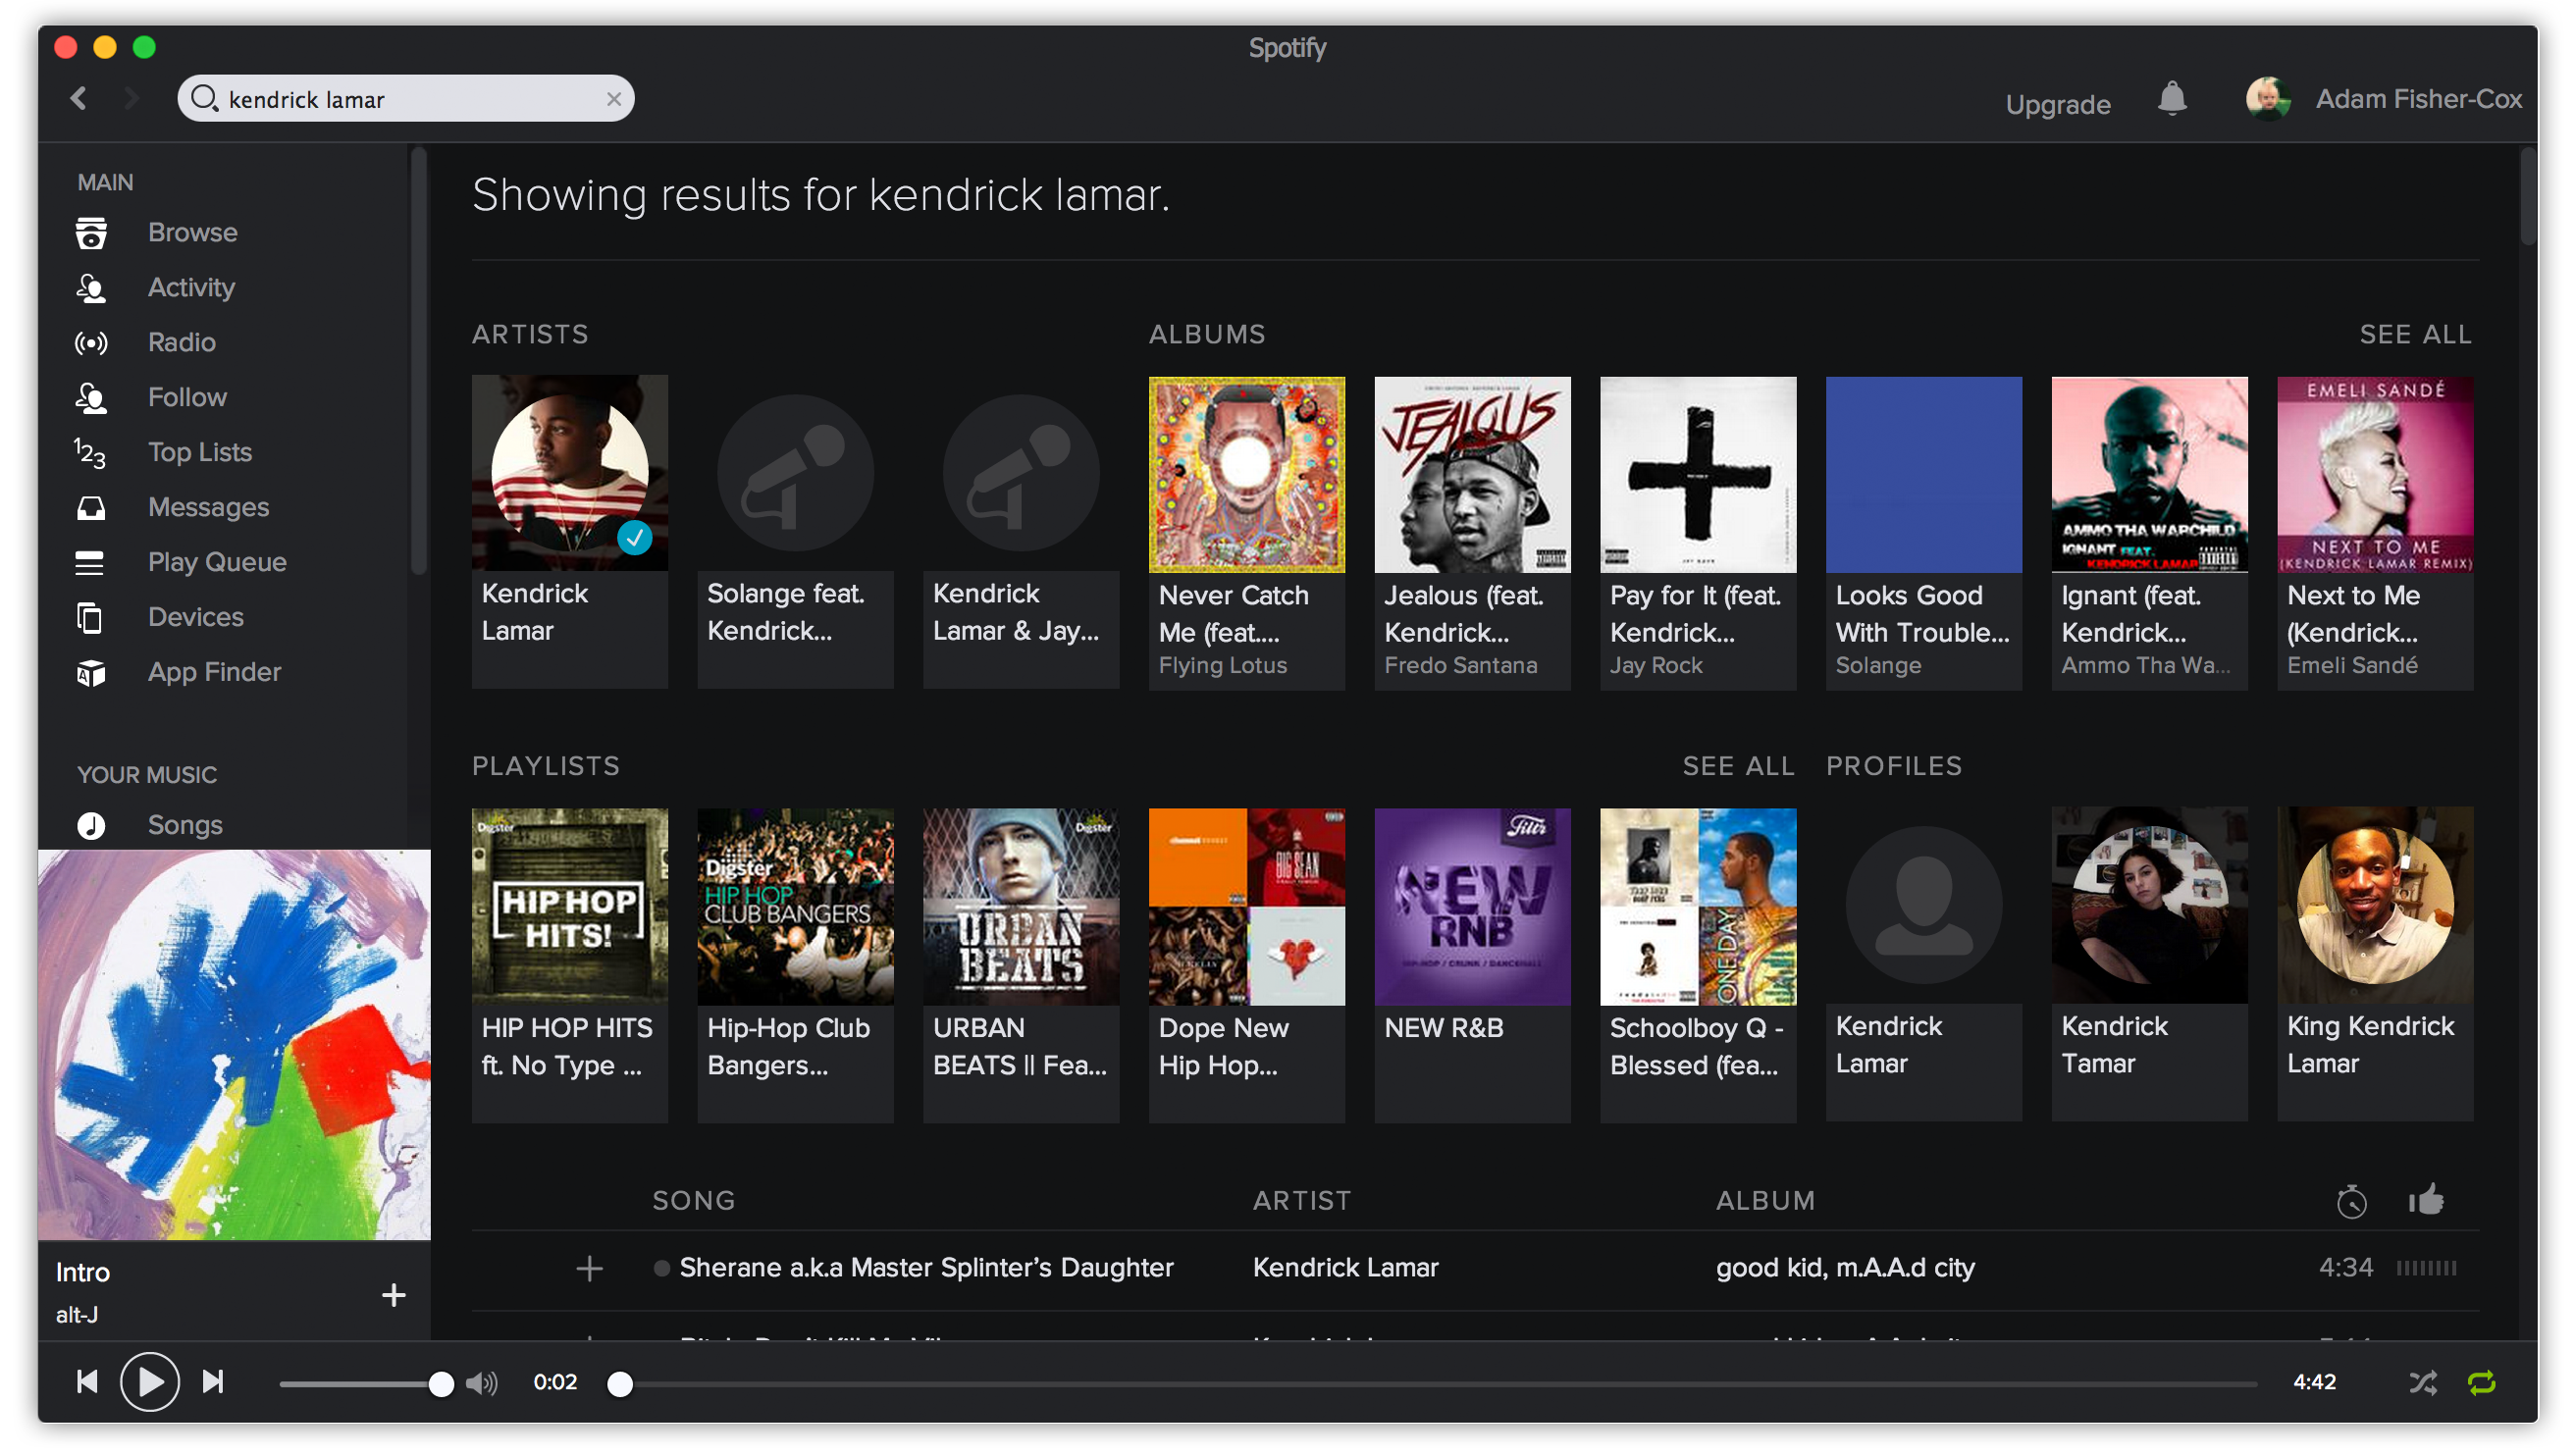Mute with the volume speaker icon

pos(482,1383)
